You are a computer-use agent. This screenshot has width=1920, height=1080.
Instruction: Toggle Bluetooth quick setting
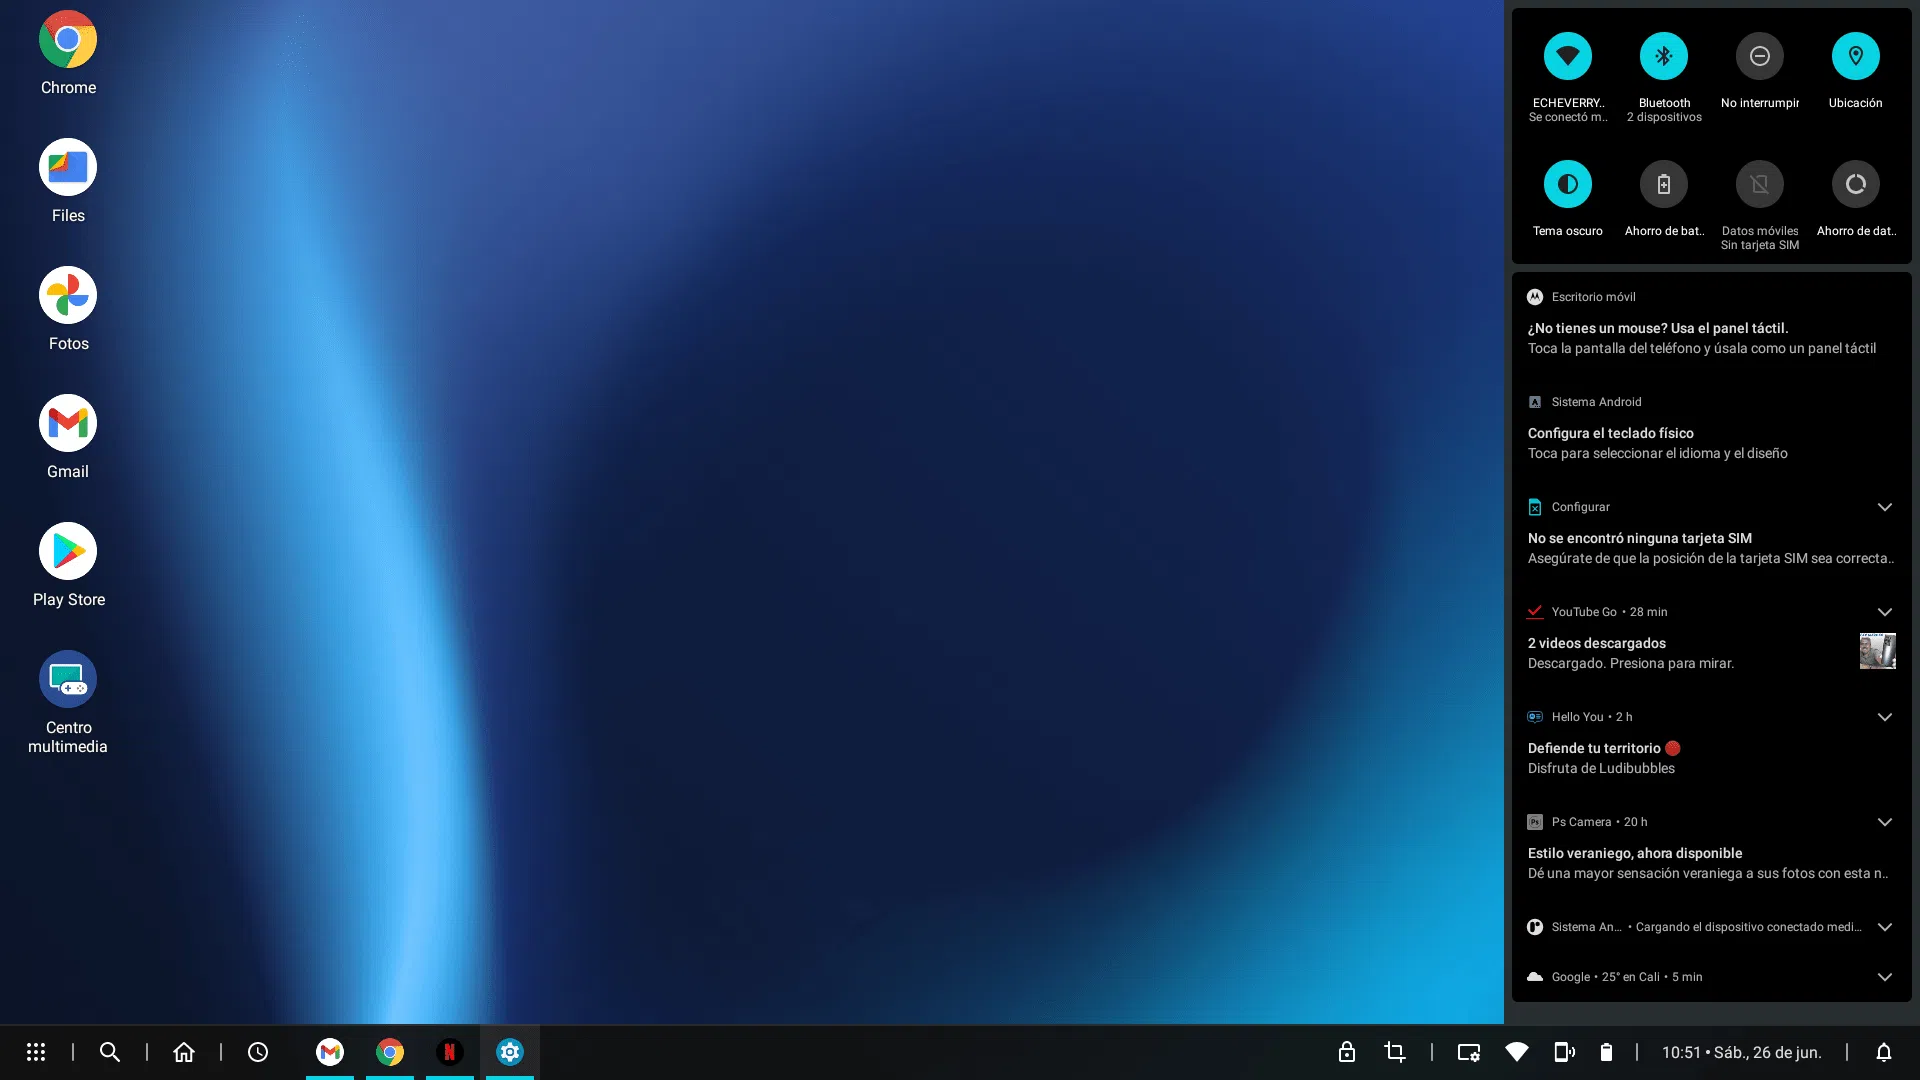point(1664,57)
